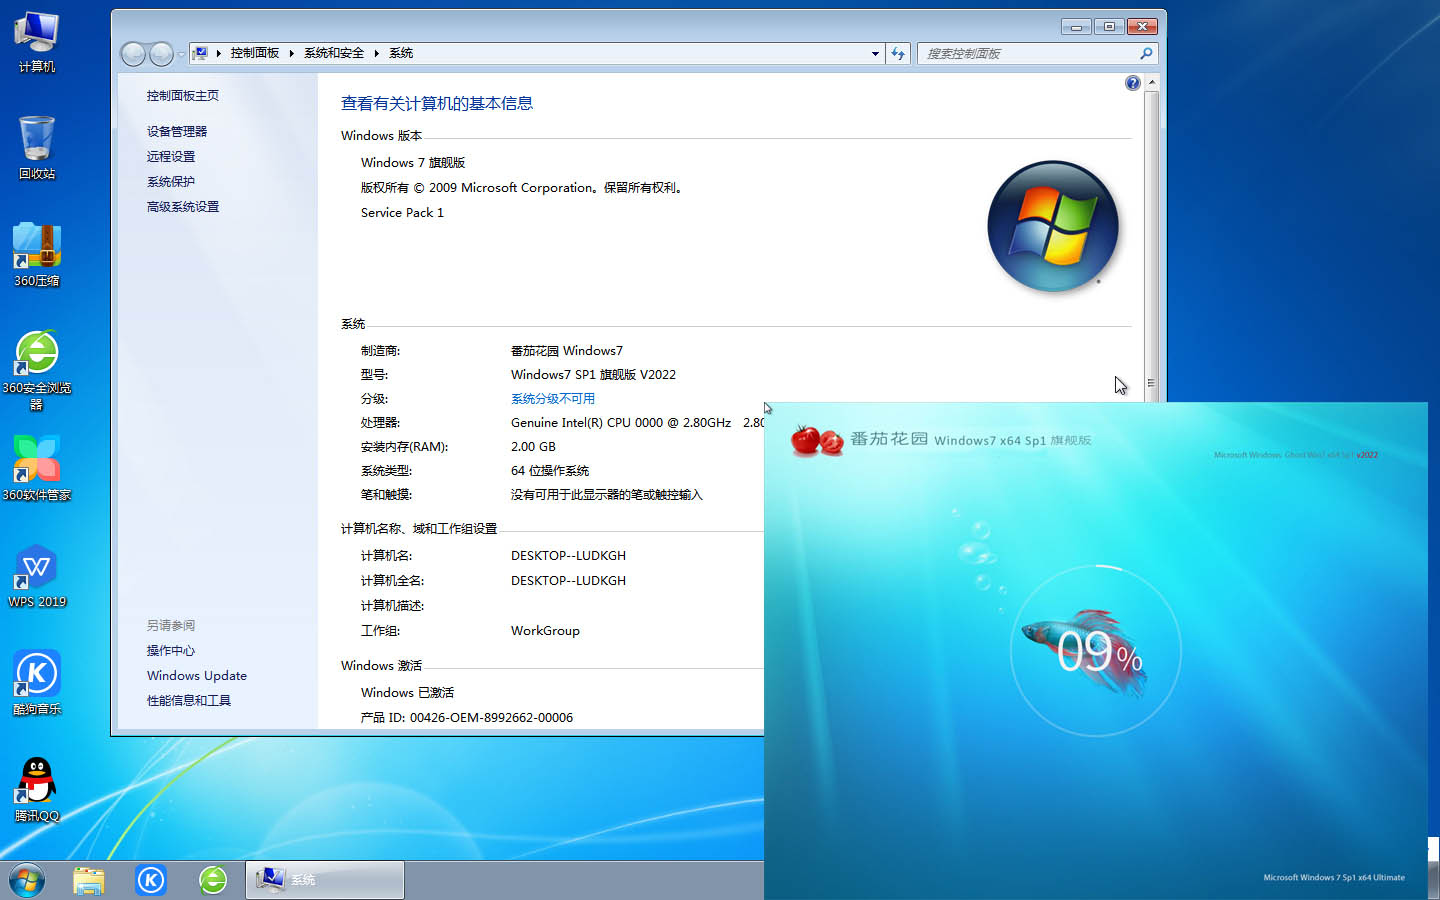This screenshot has height=900, width=1440.
Task: Expand the arrow after 系统和安全 breadcrumb
Action: point(377,53)
